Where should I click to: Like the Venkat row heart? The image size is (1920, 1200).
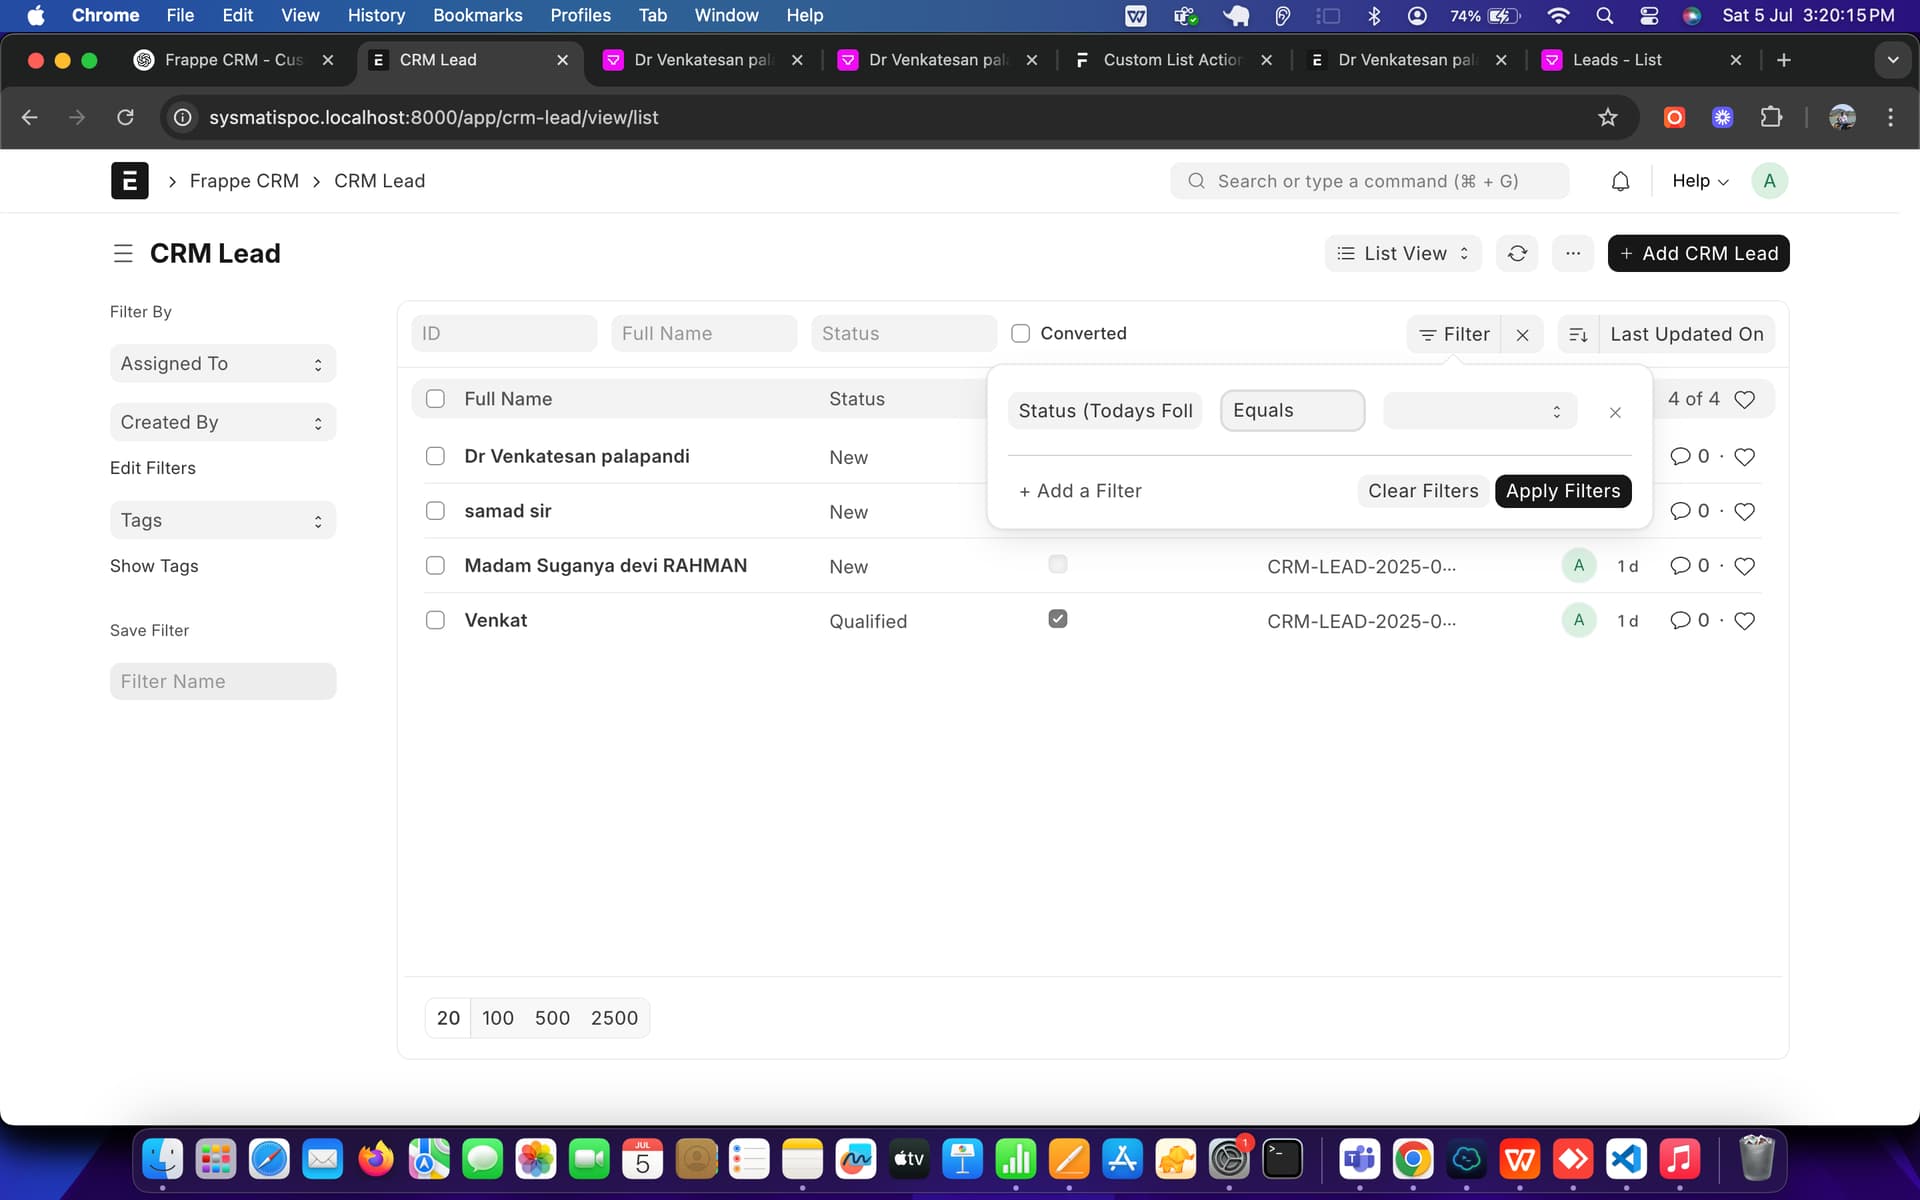[x=1744, y=621]
